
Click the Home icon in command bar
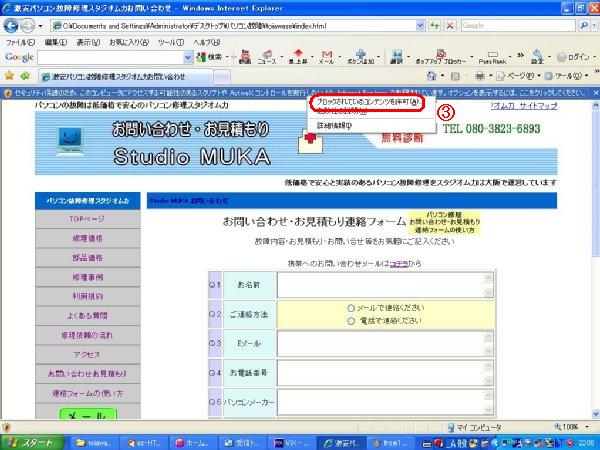pos(432,76)
